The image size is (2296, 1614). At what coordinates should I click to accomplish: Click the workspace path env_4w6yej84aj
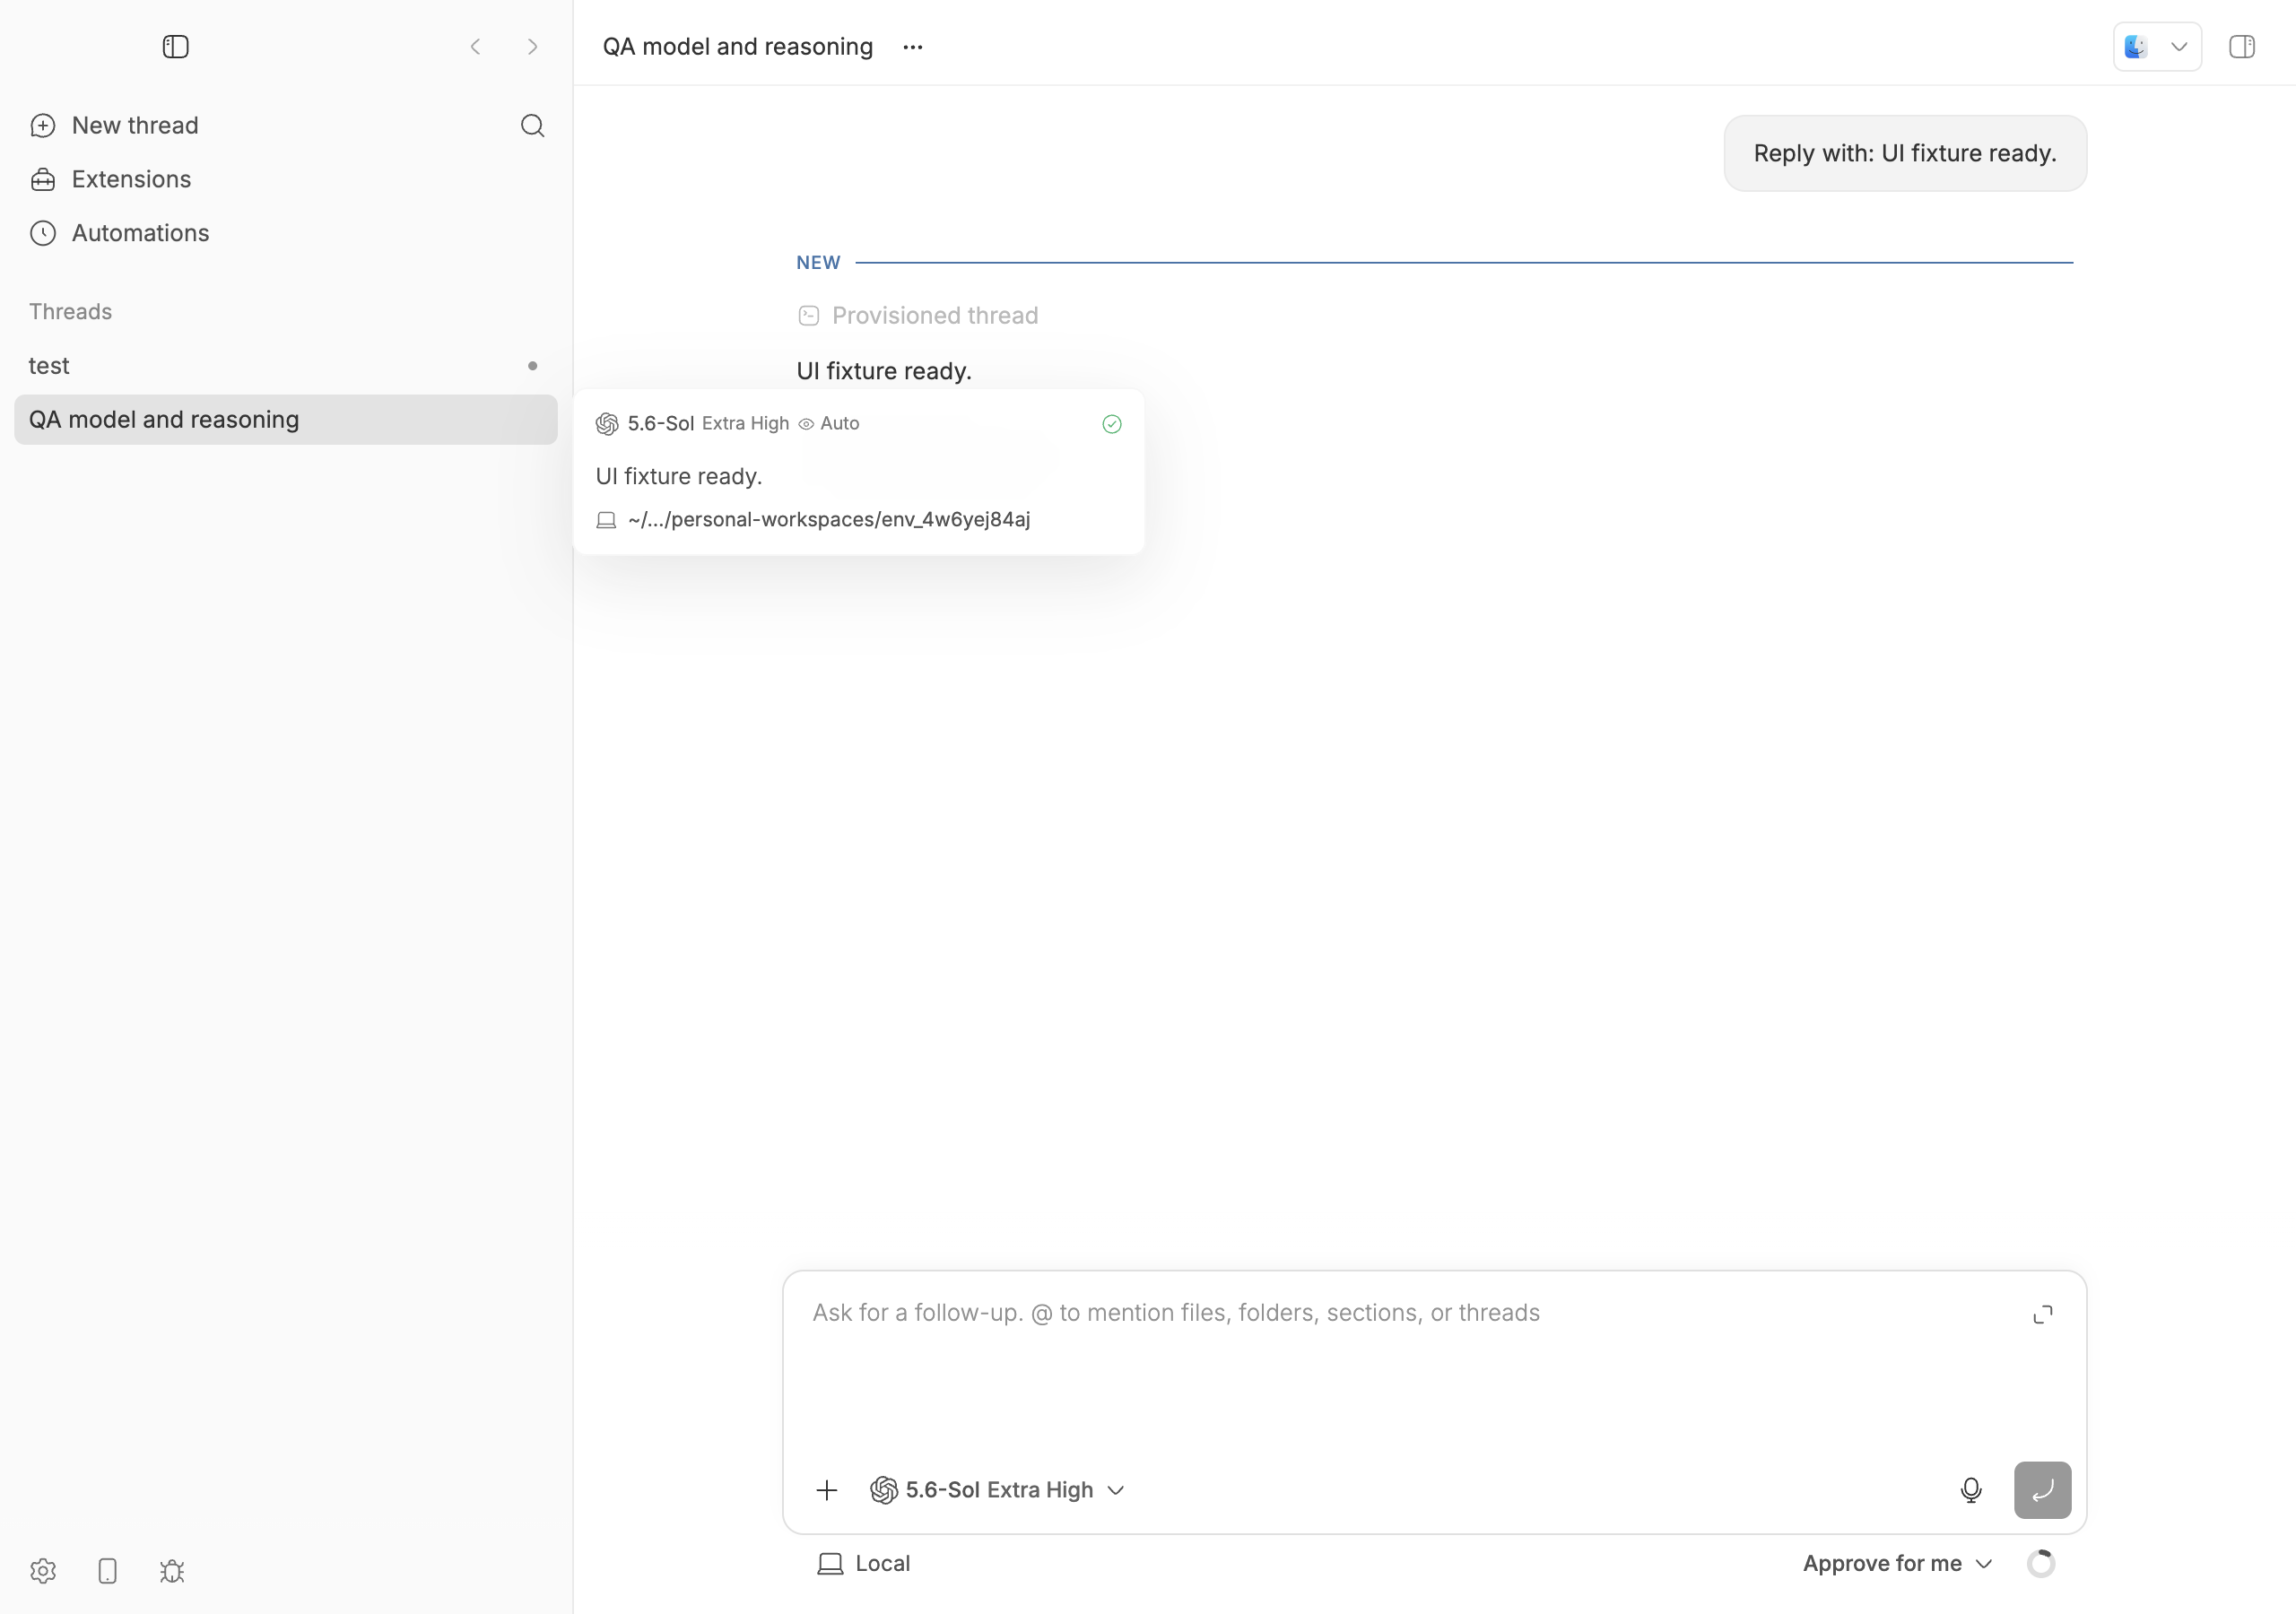[x=829, y=520]
